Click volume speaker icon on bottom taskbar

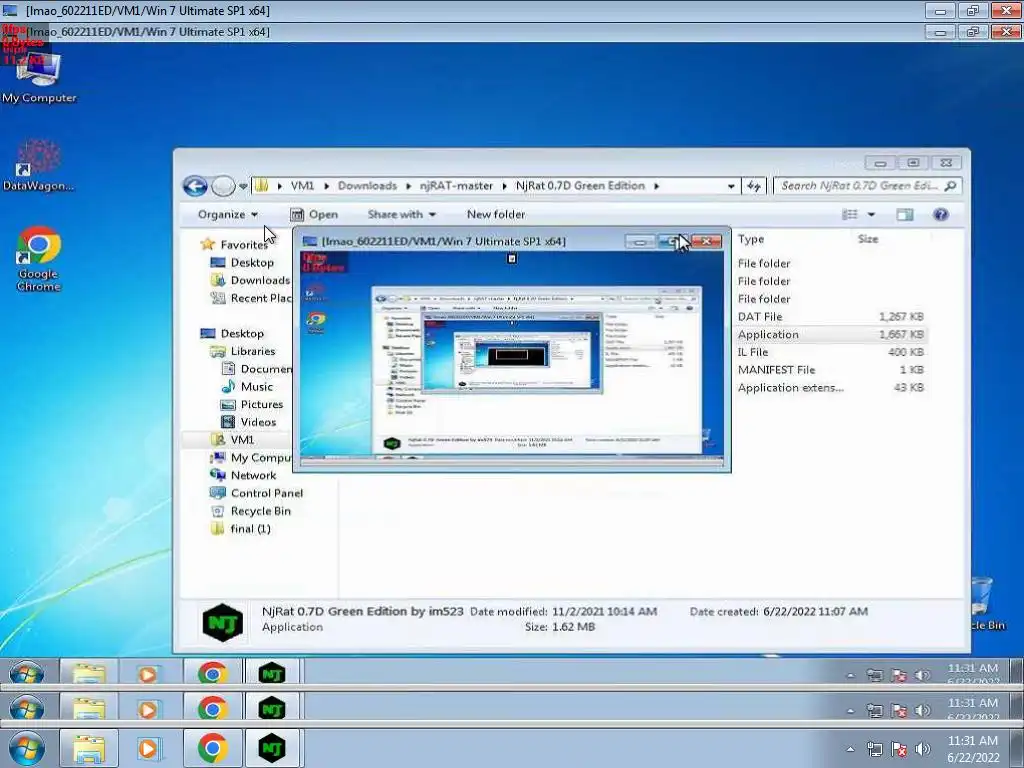[922, 750]
